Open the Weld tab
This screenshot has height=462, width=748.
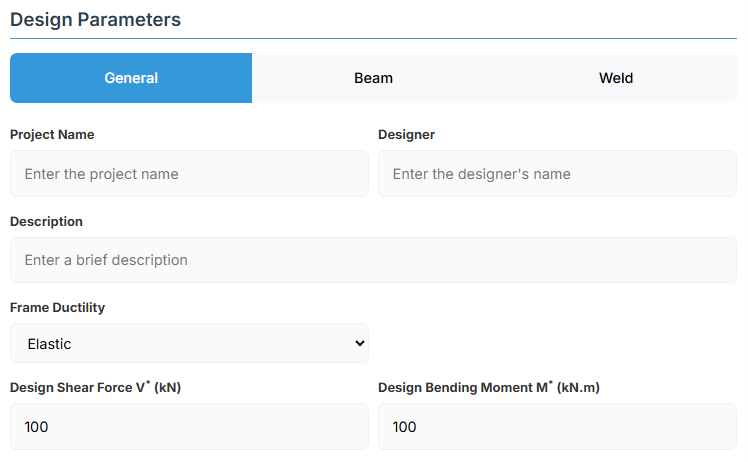click(615, 78)
